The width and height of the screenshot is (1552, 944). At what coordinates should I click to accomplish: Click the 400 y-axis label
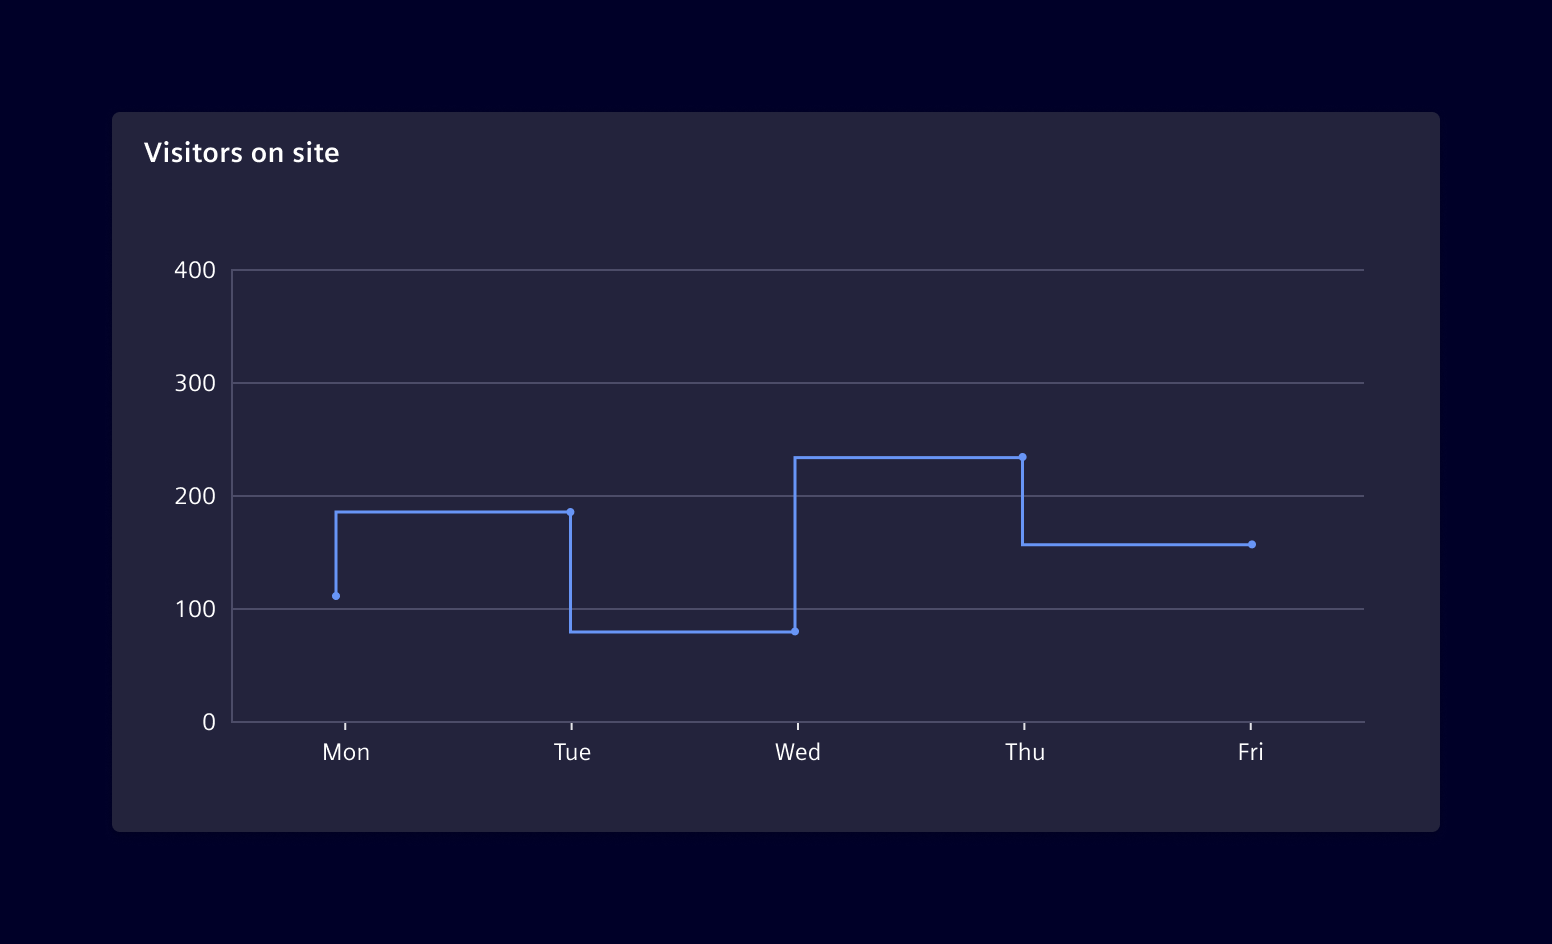point(198,269)
